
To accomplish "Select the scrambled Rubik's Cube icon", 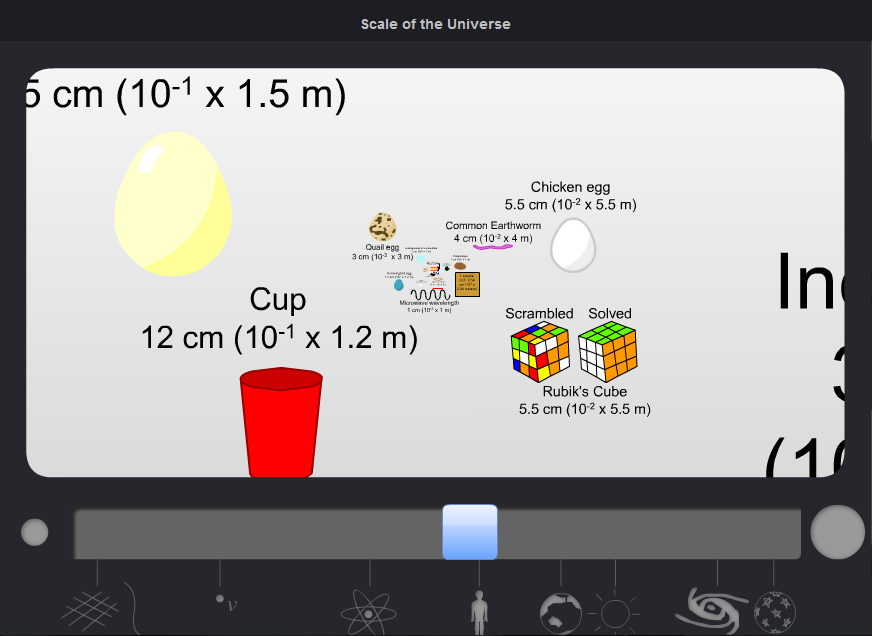I will click(540, 352).
